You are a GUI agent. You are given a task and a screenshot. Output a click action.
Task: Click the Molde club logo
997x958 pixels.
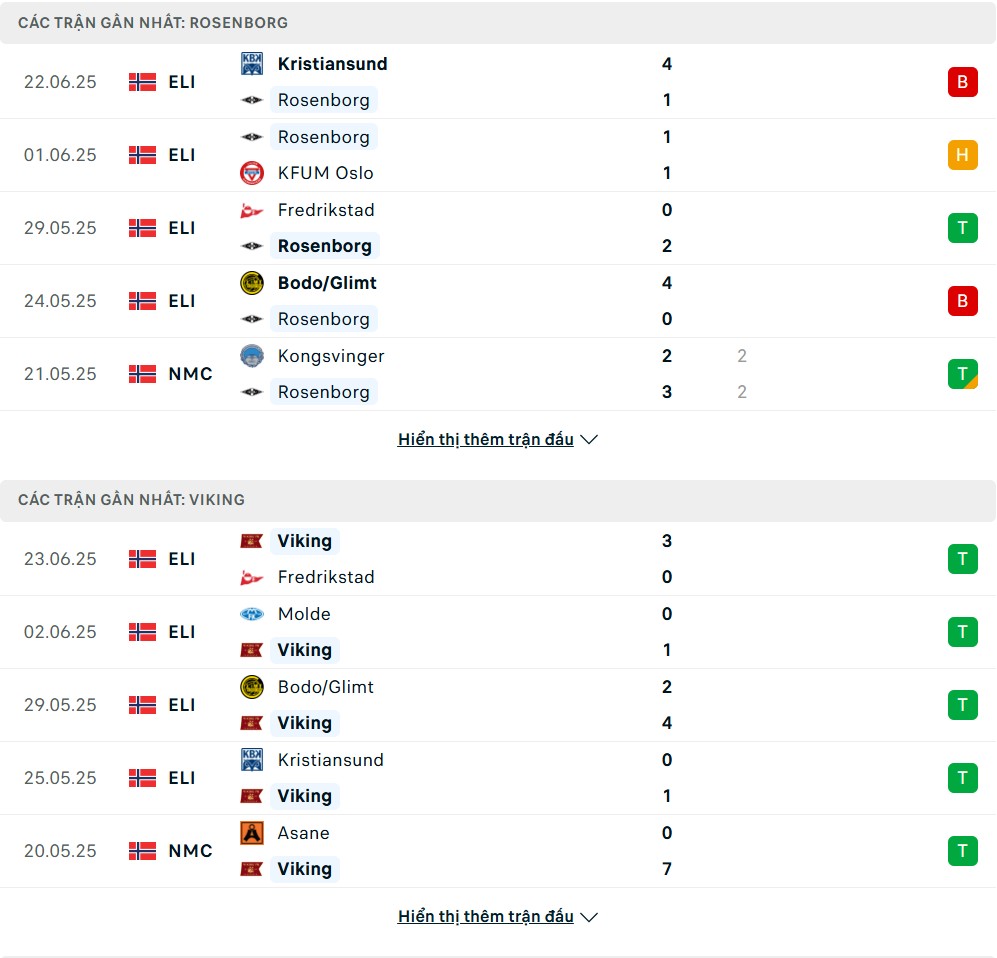pos(252,614)
